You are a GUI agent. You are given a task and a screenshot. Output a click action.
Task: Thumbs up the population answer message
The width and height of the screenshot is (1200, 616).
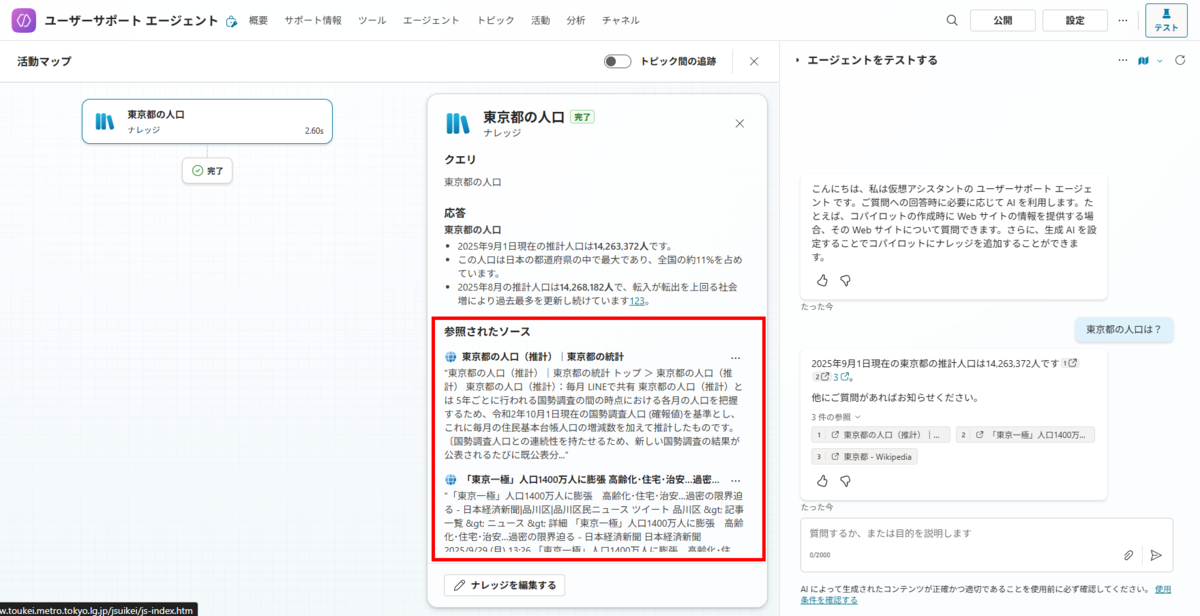point(822,481)
